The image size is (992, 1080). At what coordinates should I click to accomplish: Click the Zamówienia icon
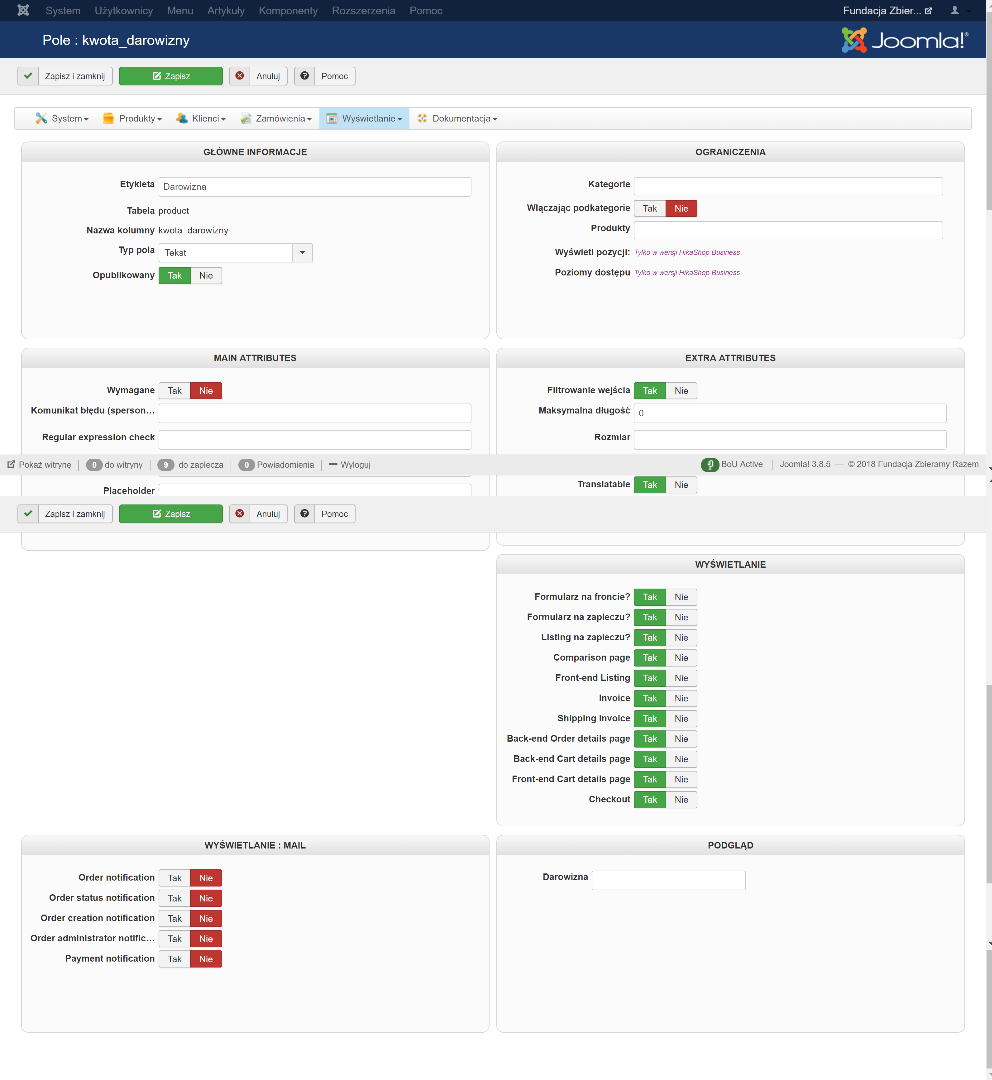pyautogui.click(x=245, y=118)
